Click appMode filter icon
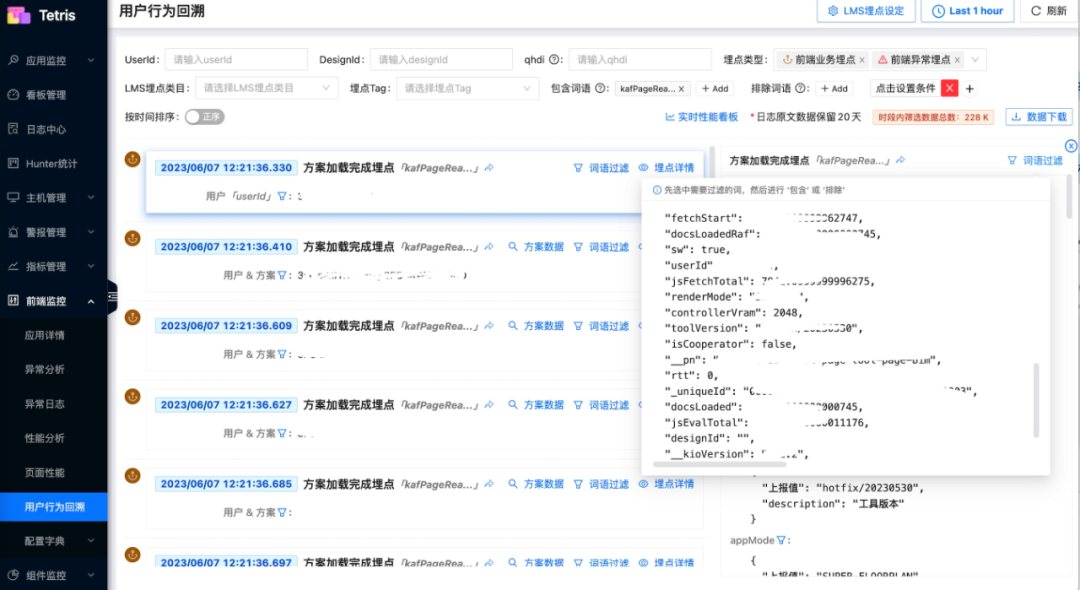The image size is (1080, 590). coord(781,540)
